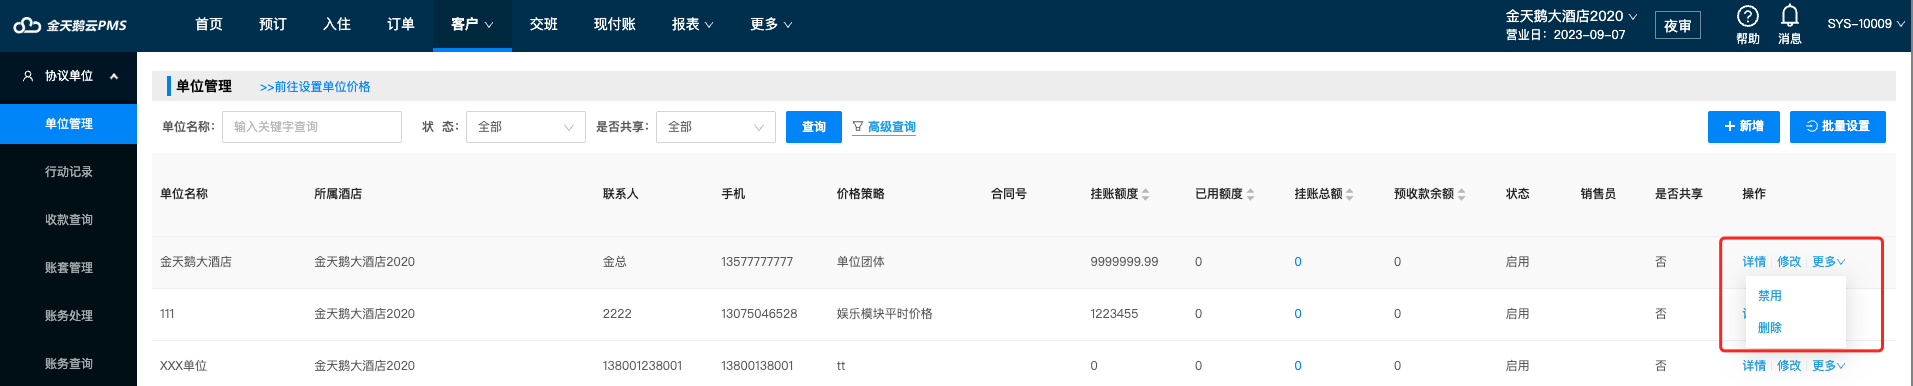Expand the 更多 top menu
The height and width of the screenshot is (386, 1913).
coord(770,24)
